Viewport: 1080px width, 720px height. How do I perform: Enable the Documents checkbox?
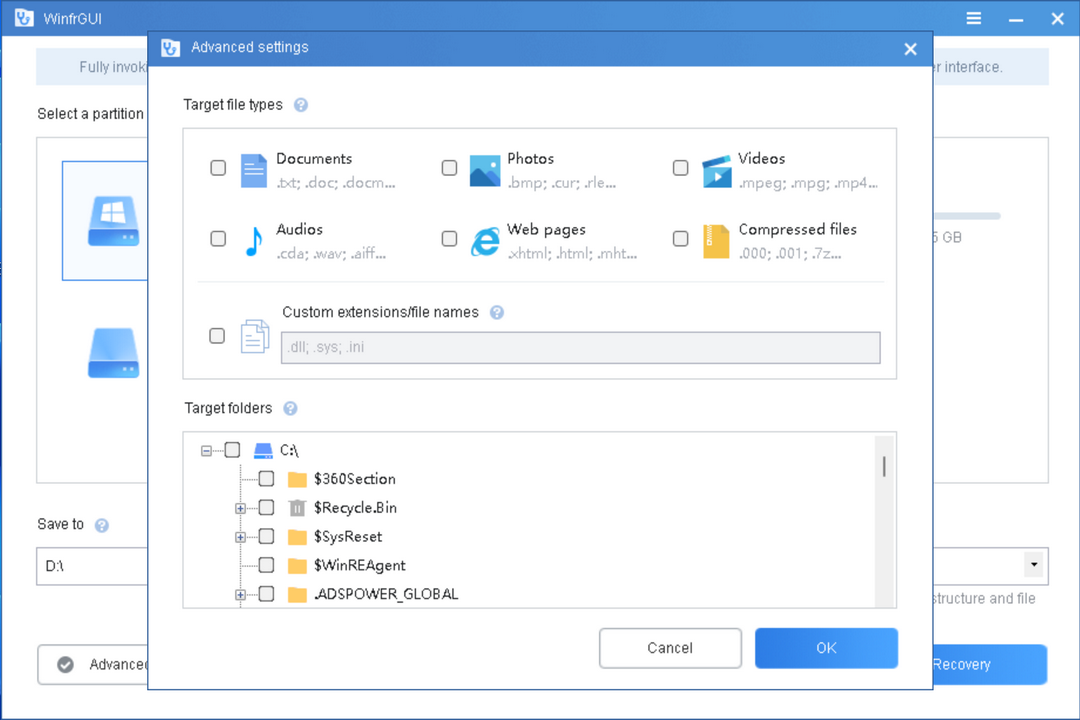pyautogui.click(x=218, y=168)
